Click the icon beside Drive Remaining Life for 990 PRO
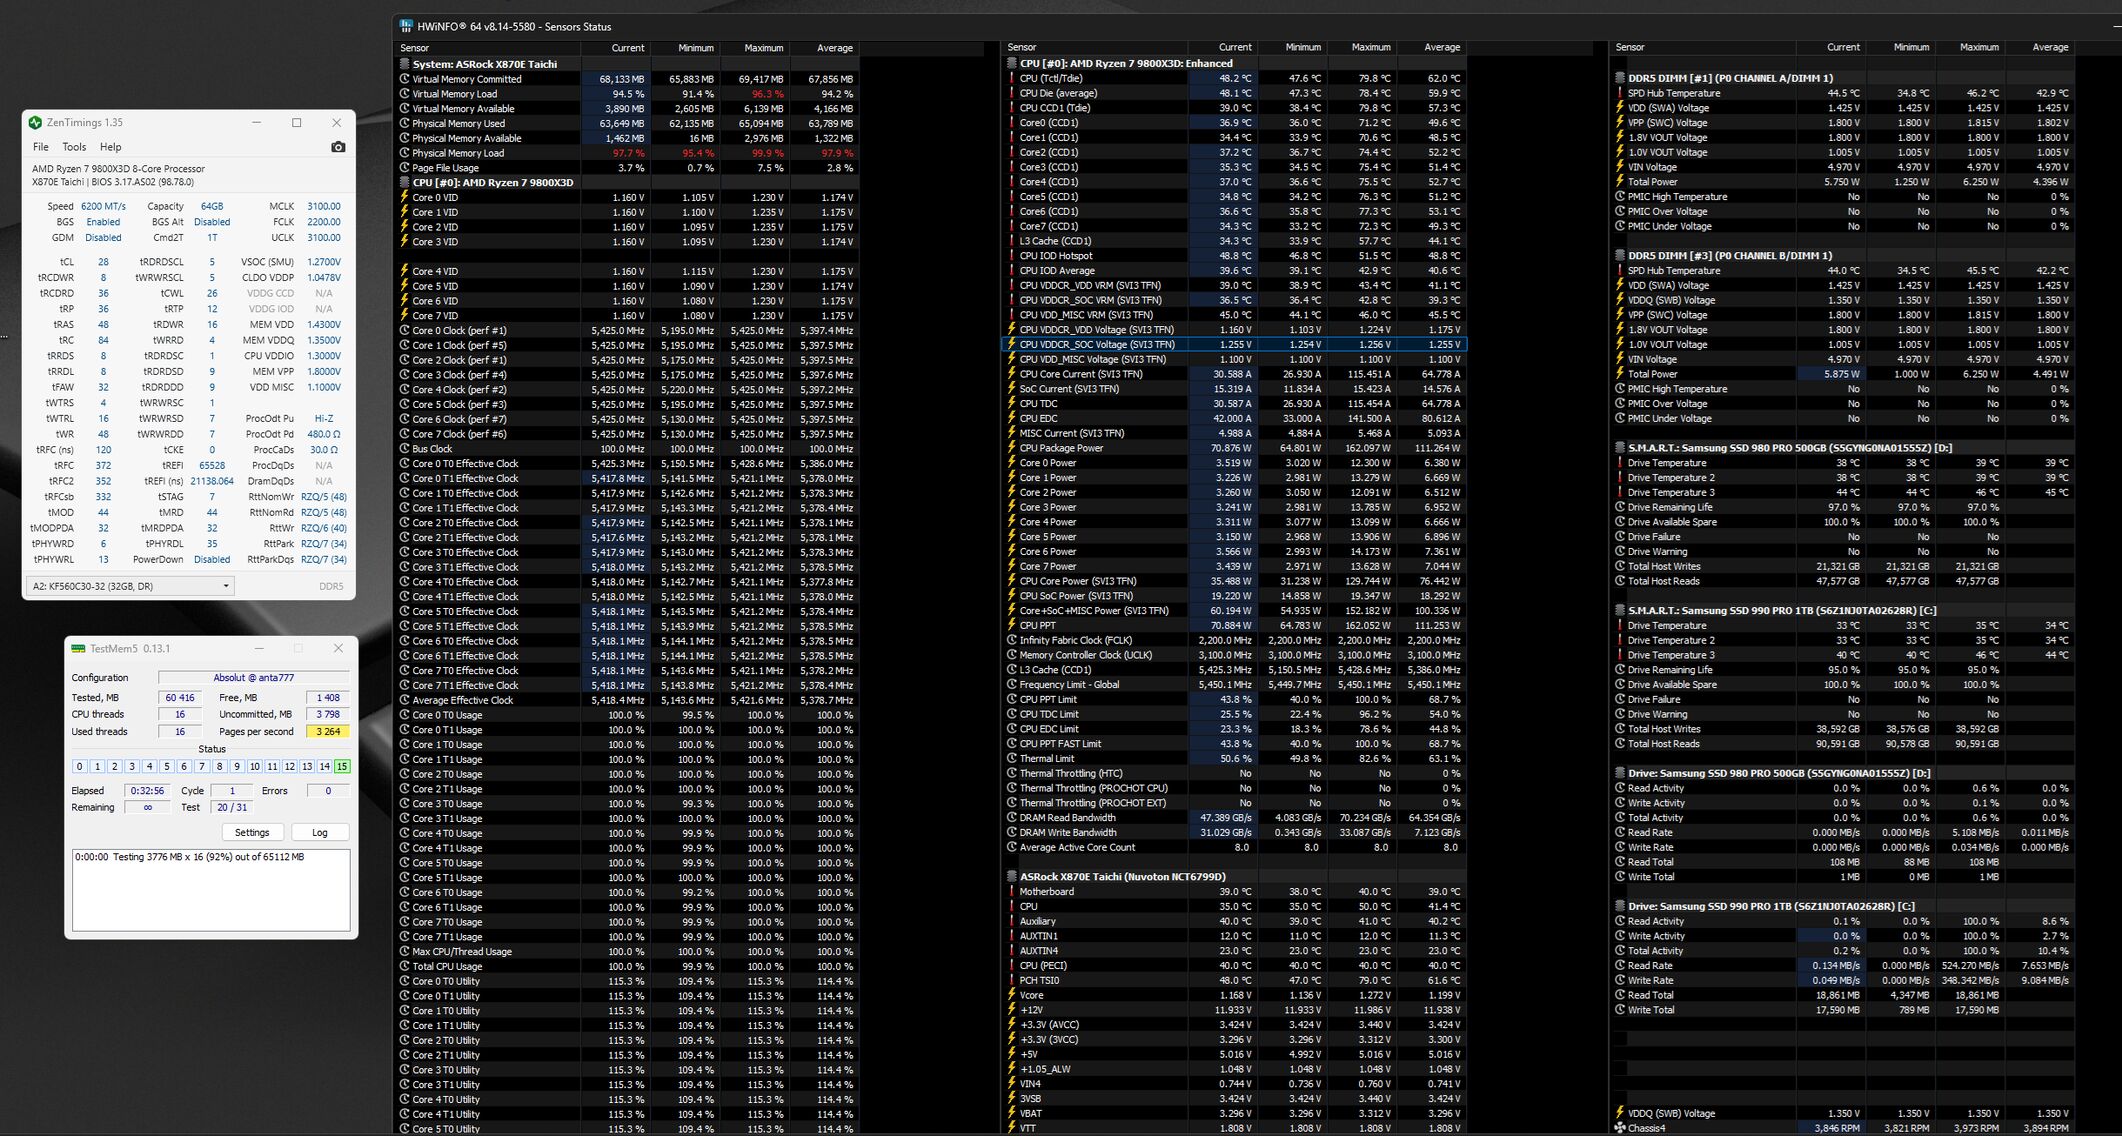 pyautogui.click(x=1620, y=670)
